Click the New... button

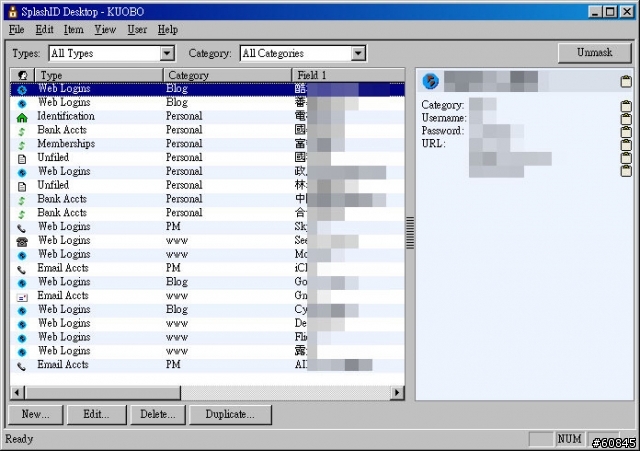click(x=36, y=415)
